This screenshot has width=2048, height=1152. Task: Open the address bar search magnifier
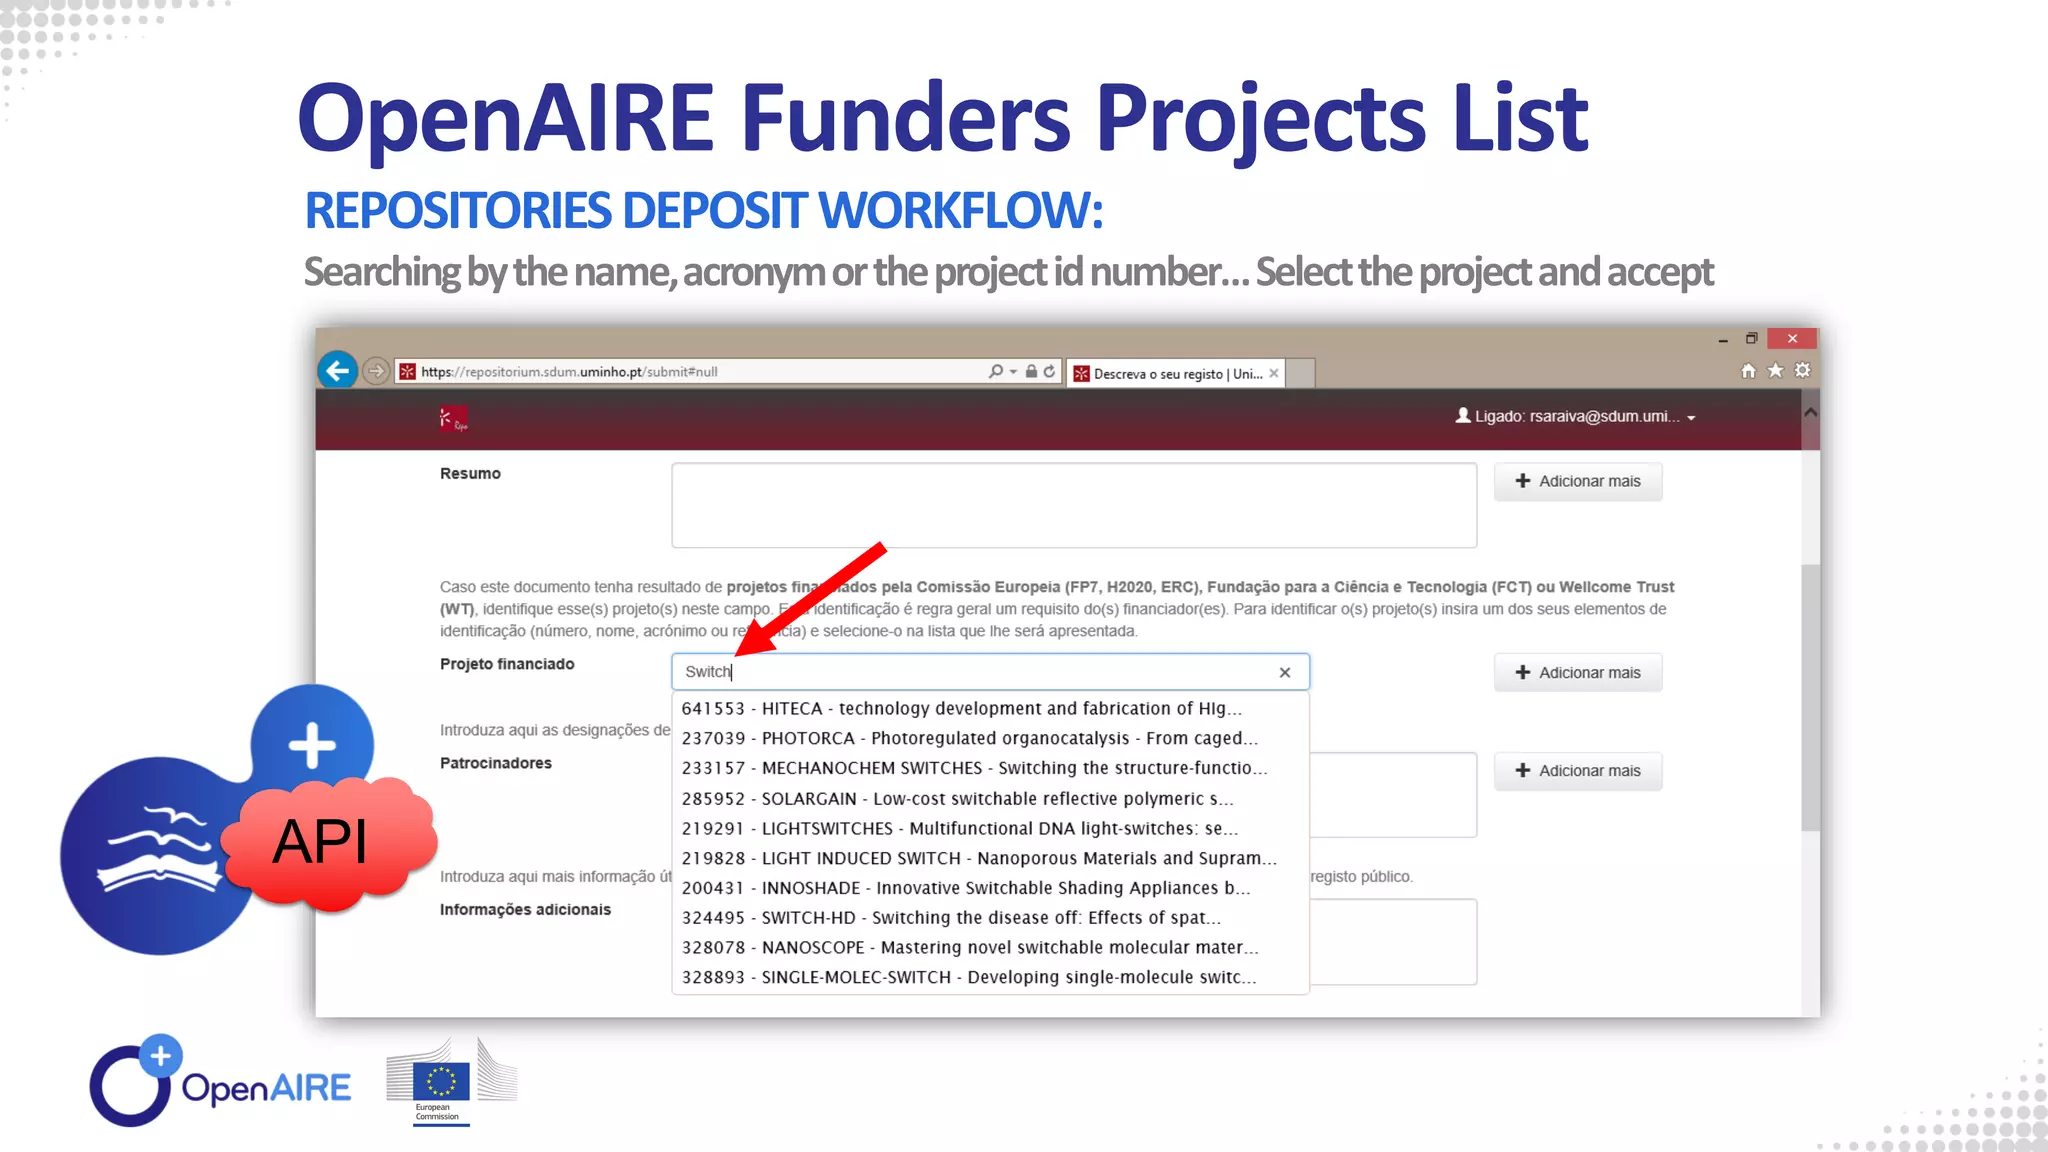(995, 371)
